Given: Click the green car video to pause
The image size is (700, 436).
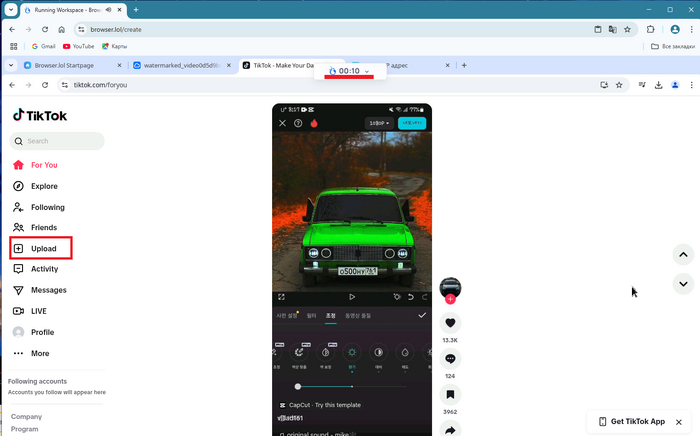Looking at the screenshot, I should pyautogui.click(x=352, y=211).
